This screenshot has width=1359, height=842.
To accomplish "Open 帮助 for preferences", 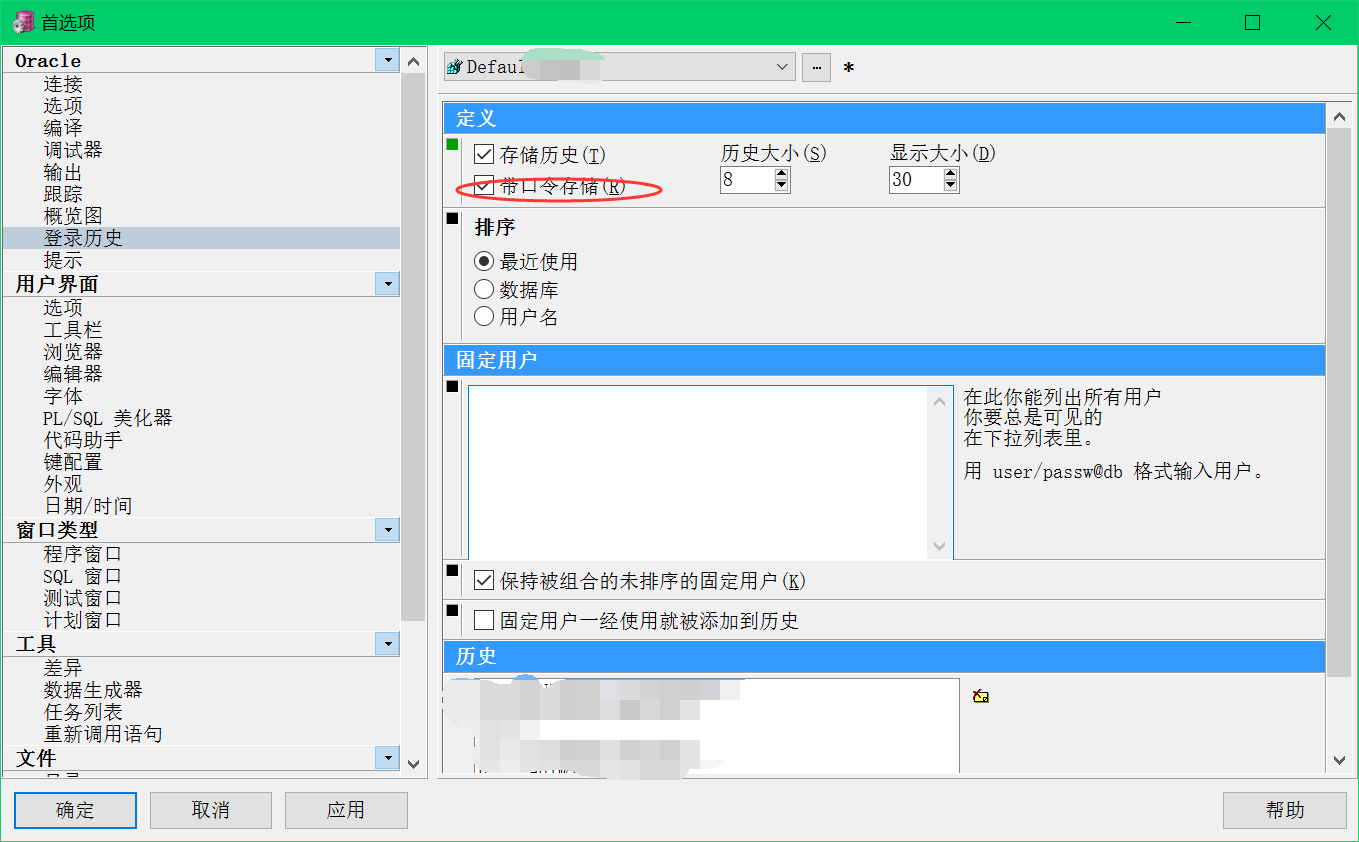I will tap(1285, 810).
